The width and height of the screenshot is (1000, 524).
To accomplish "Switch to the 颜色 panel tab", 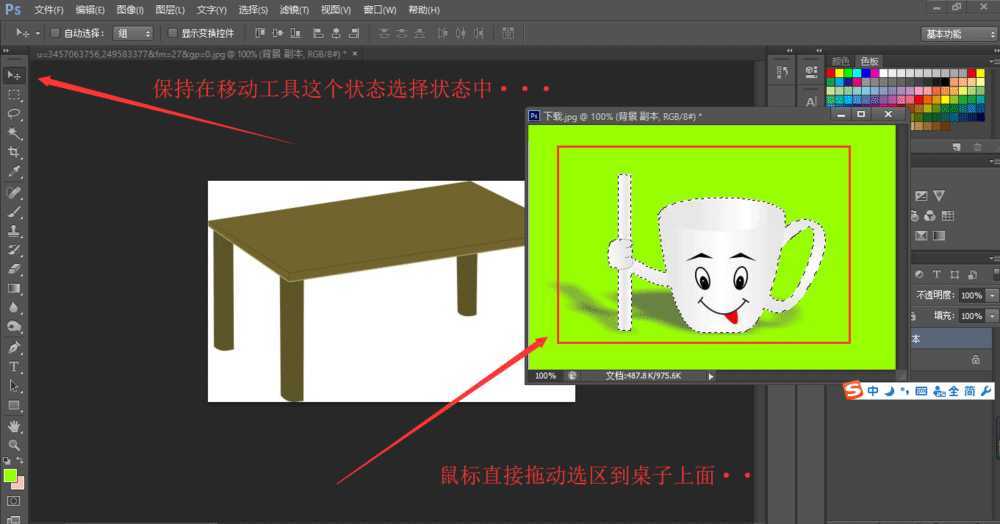I will [842, 61].
